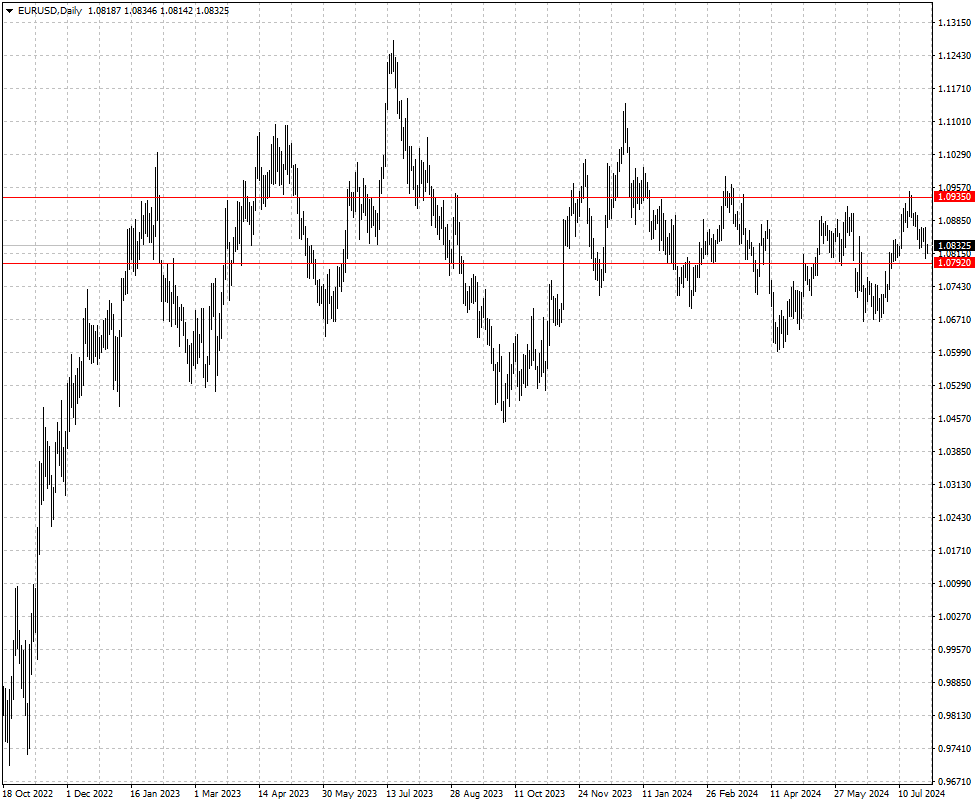The height and width of the screenshot is (805, 978).
Task: Click the 11 Apr 2024 date label
Action: pyautogui.click(x=796, y=794)
